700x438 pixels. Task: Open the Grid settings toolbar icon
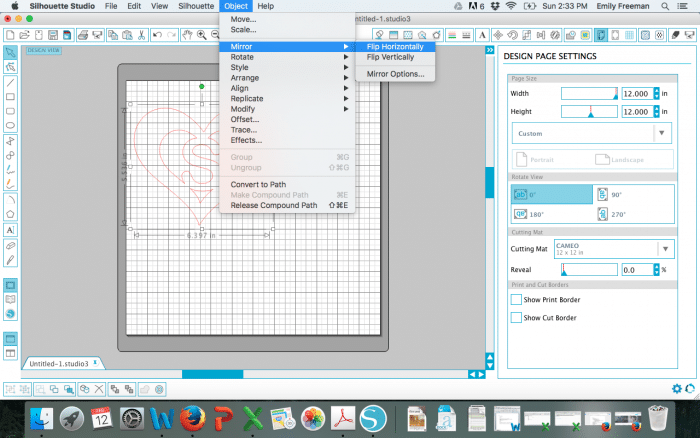(x=629, y=35)
